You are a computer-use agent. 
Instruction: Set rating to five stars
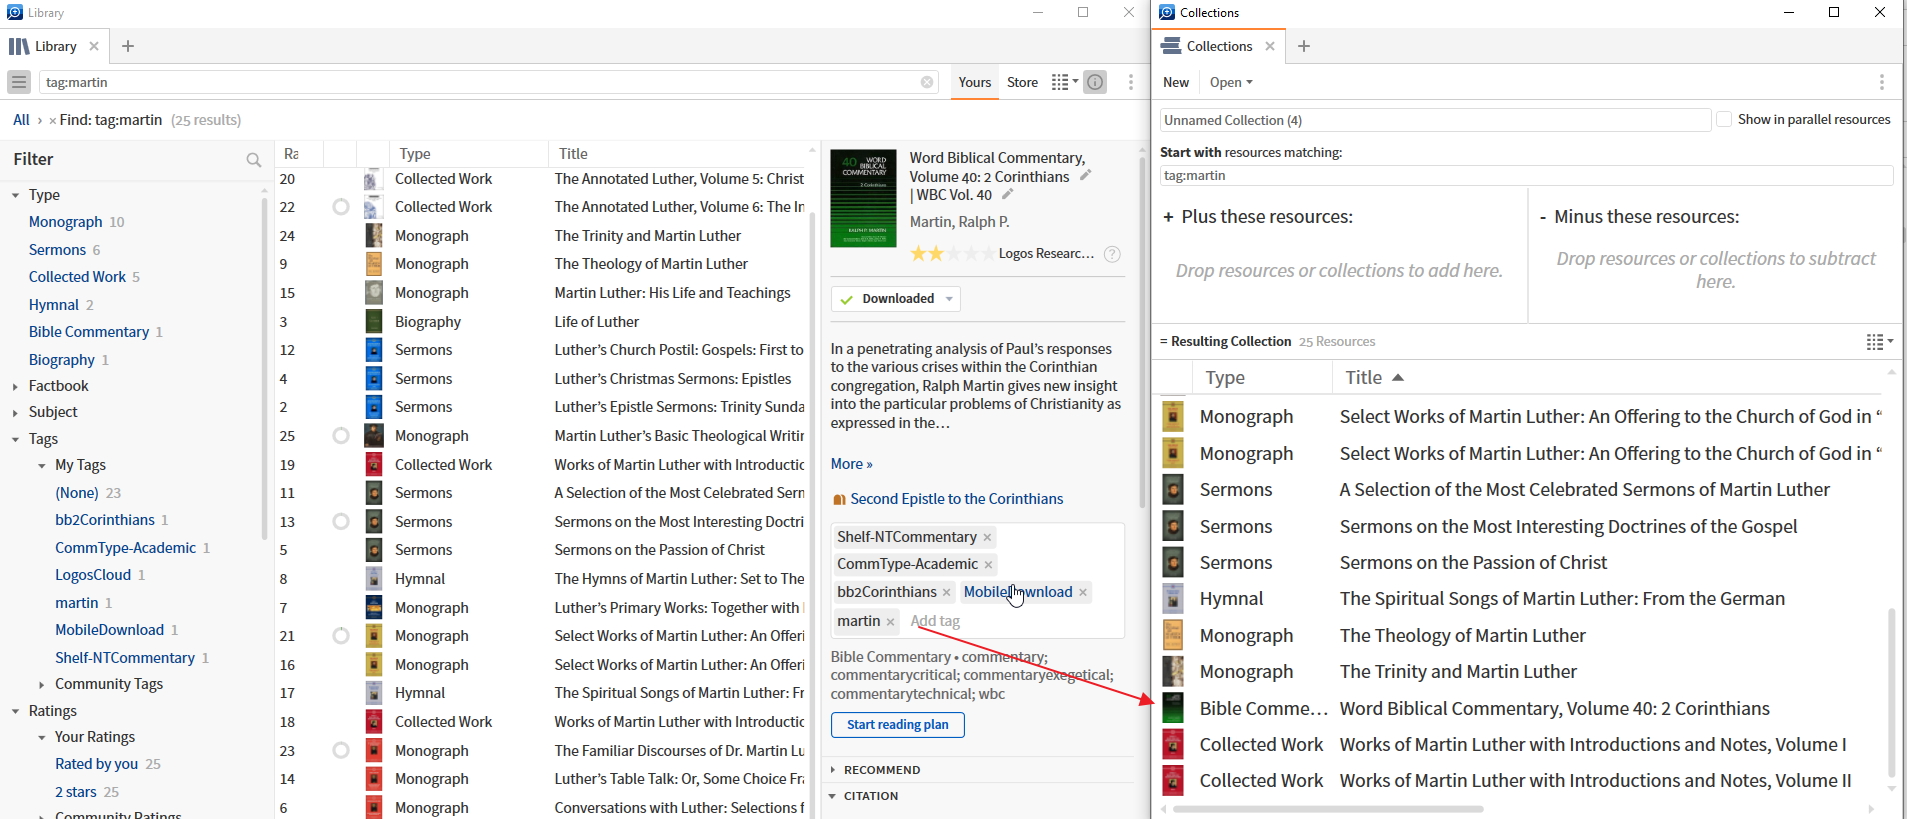[988, 254]
